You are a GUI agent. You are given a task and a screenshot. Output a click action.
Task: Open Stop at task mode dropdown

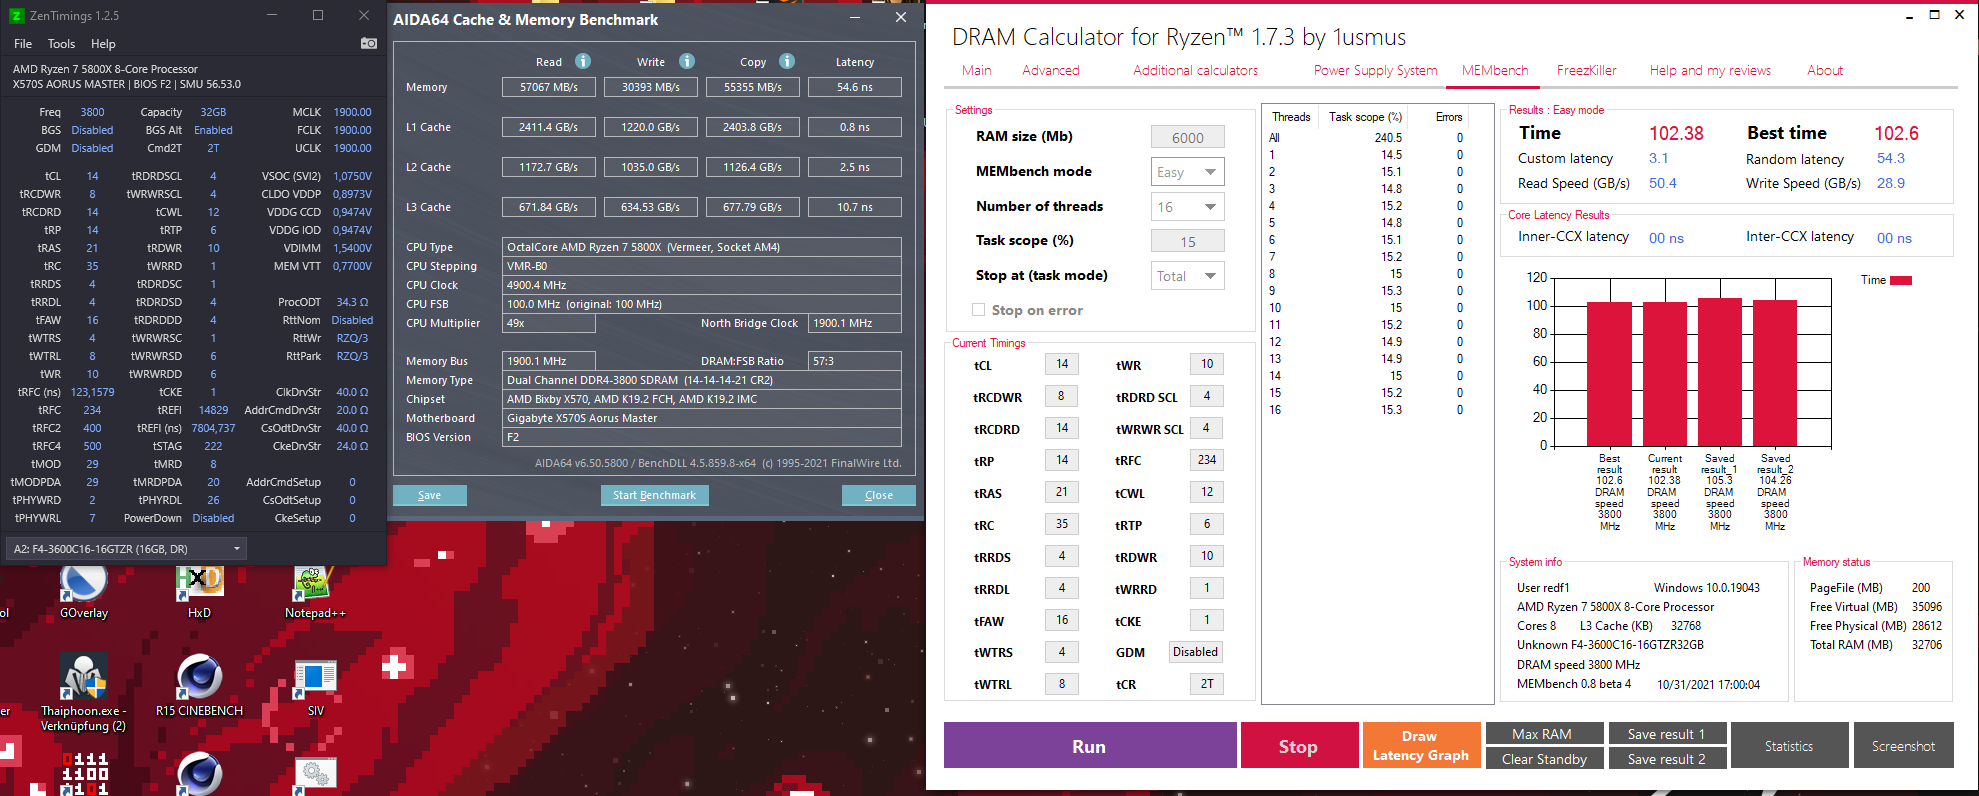1188,276
